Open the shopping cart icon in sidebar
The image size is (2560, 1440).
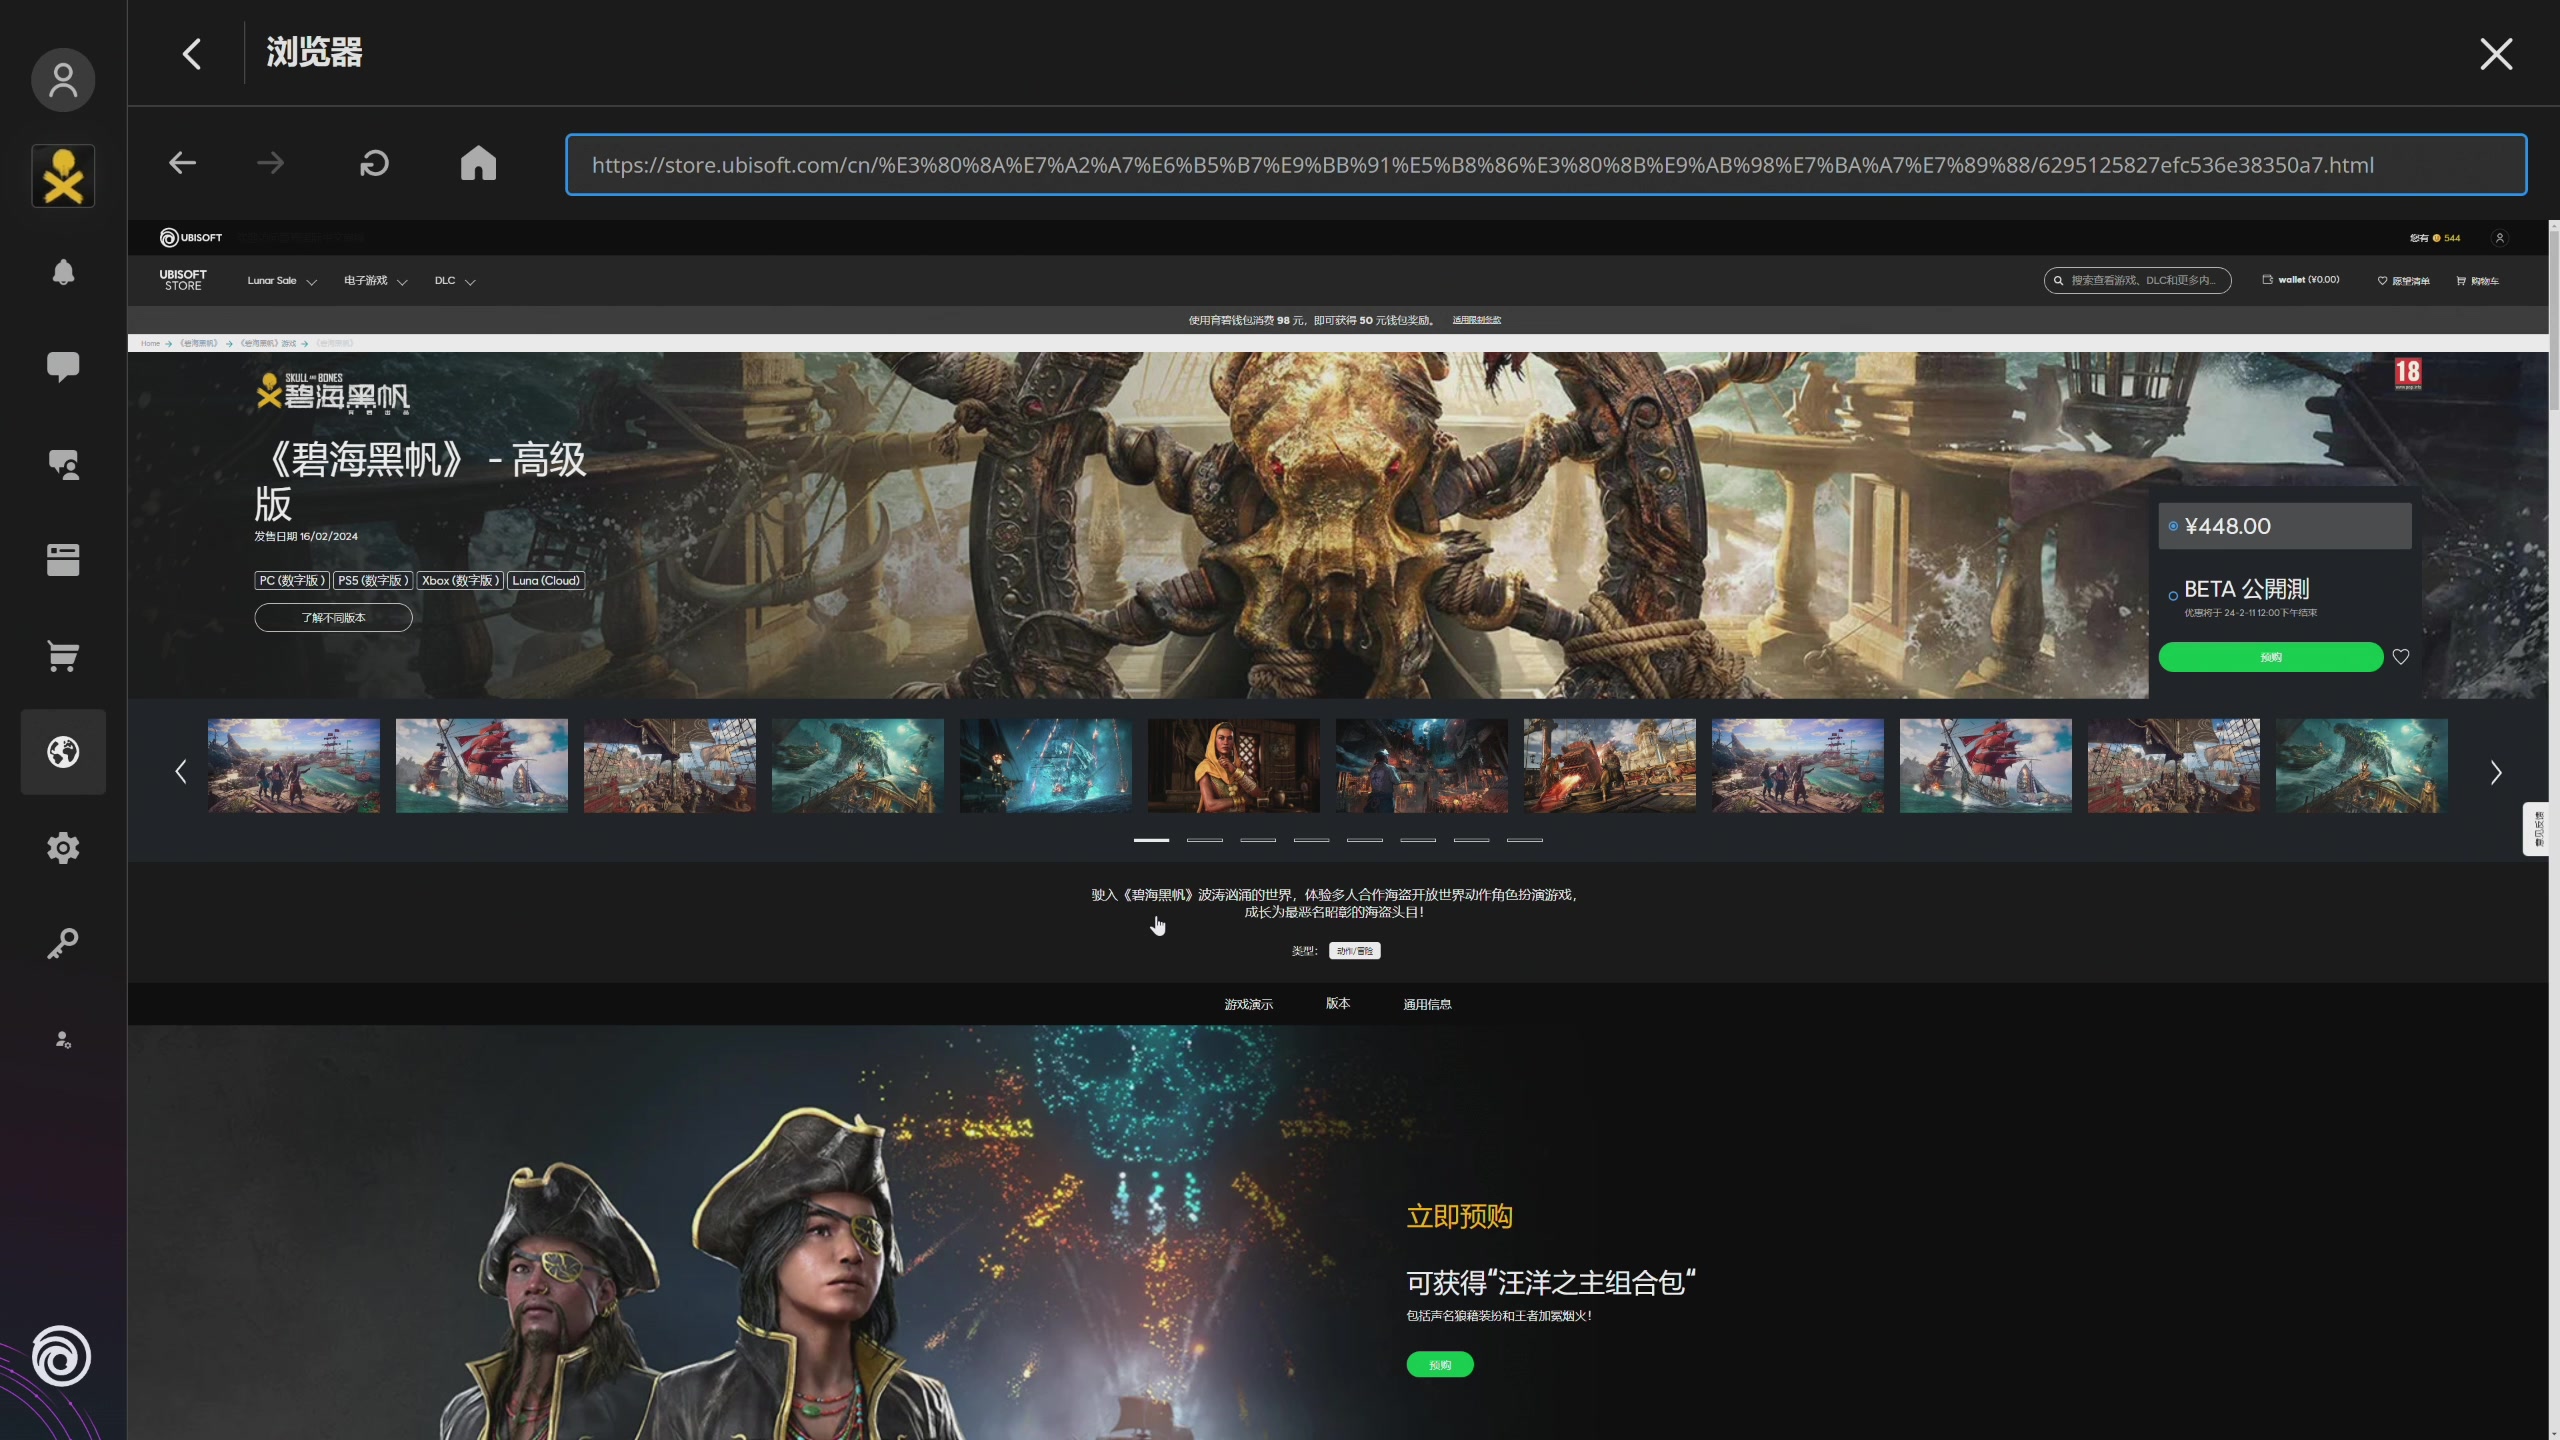[x=63, y=656]
